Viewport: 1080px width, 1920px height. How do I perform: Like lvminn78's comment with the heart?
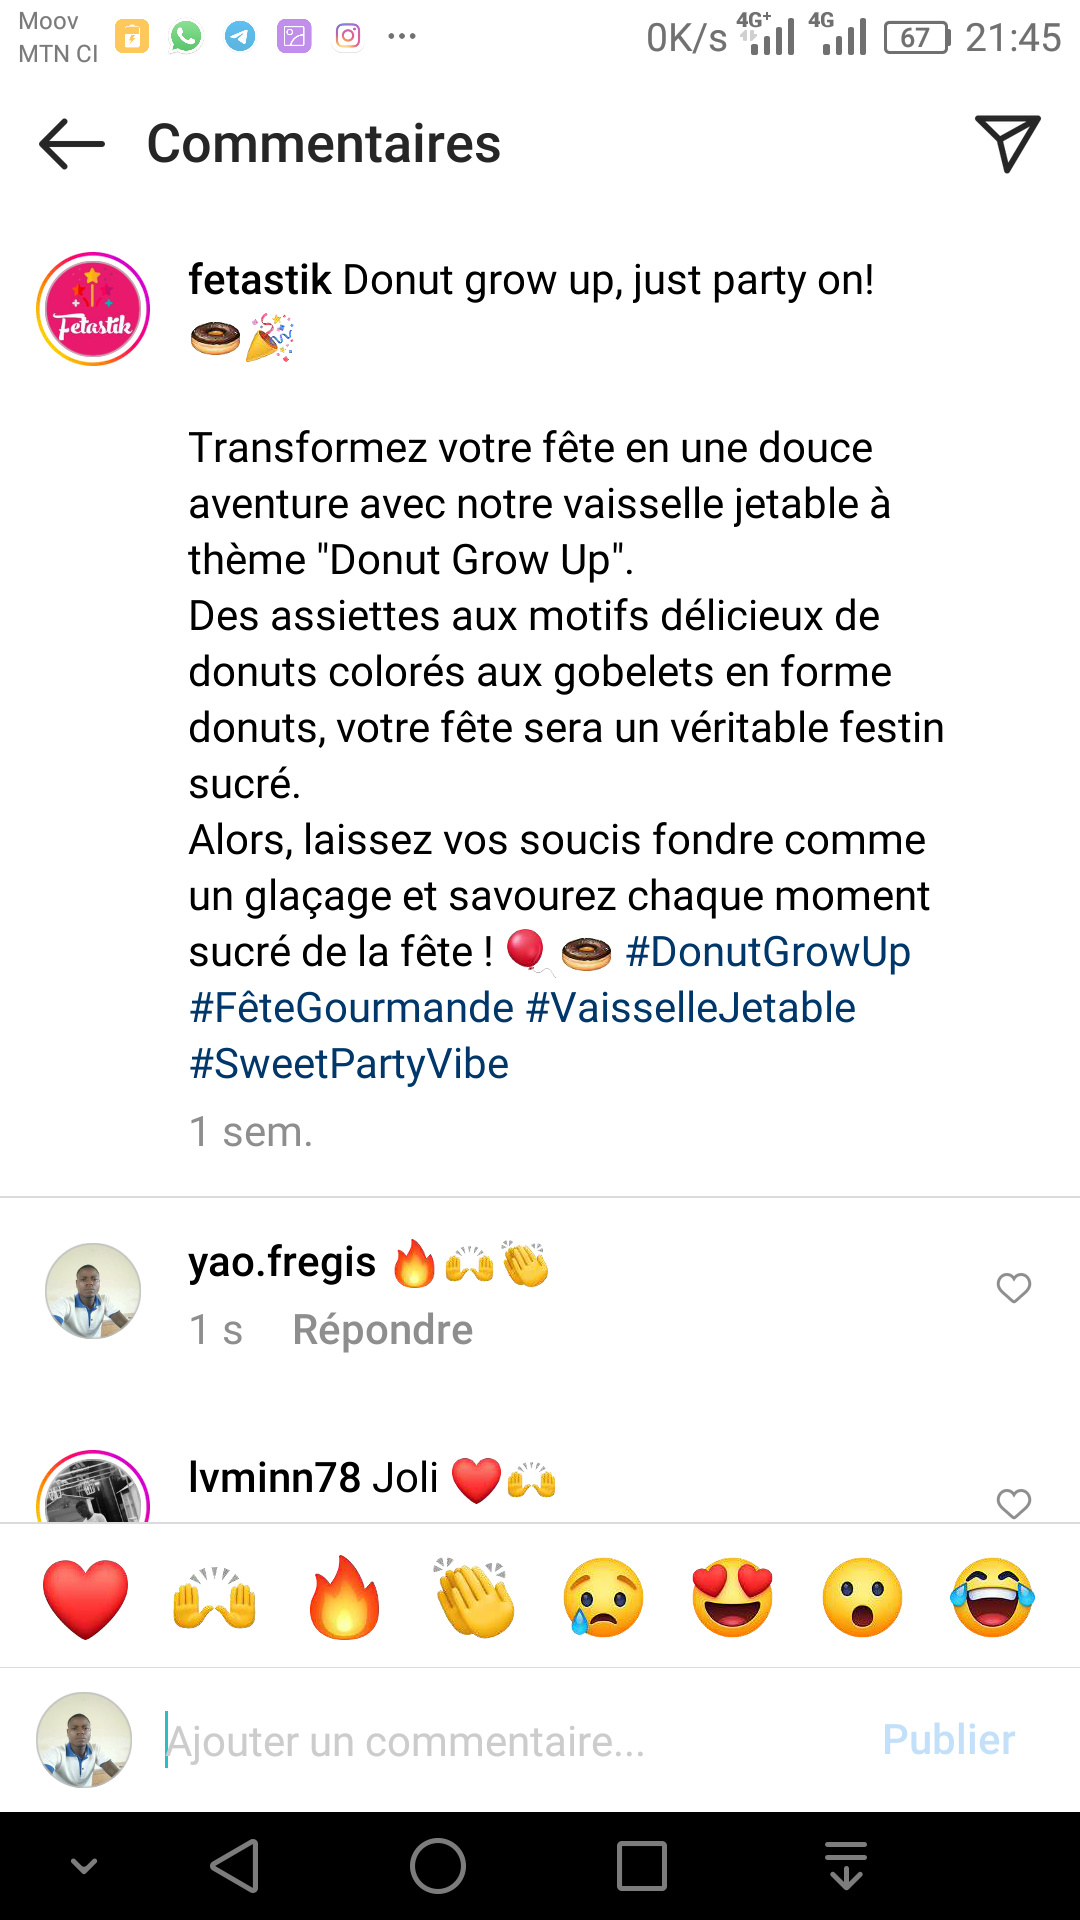tap(1014, 1503)
